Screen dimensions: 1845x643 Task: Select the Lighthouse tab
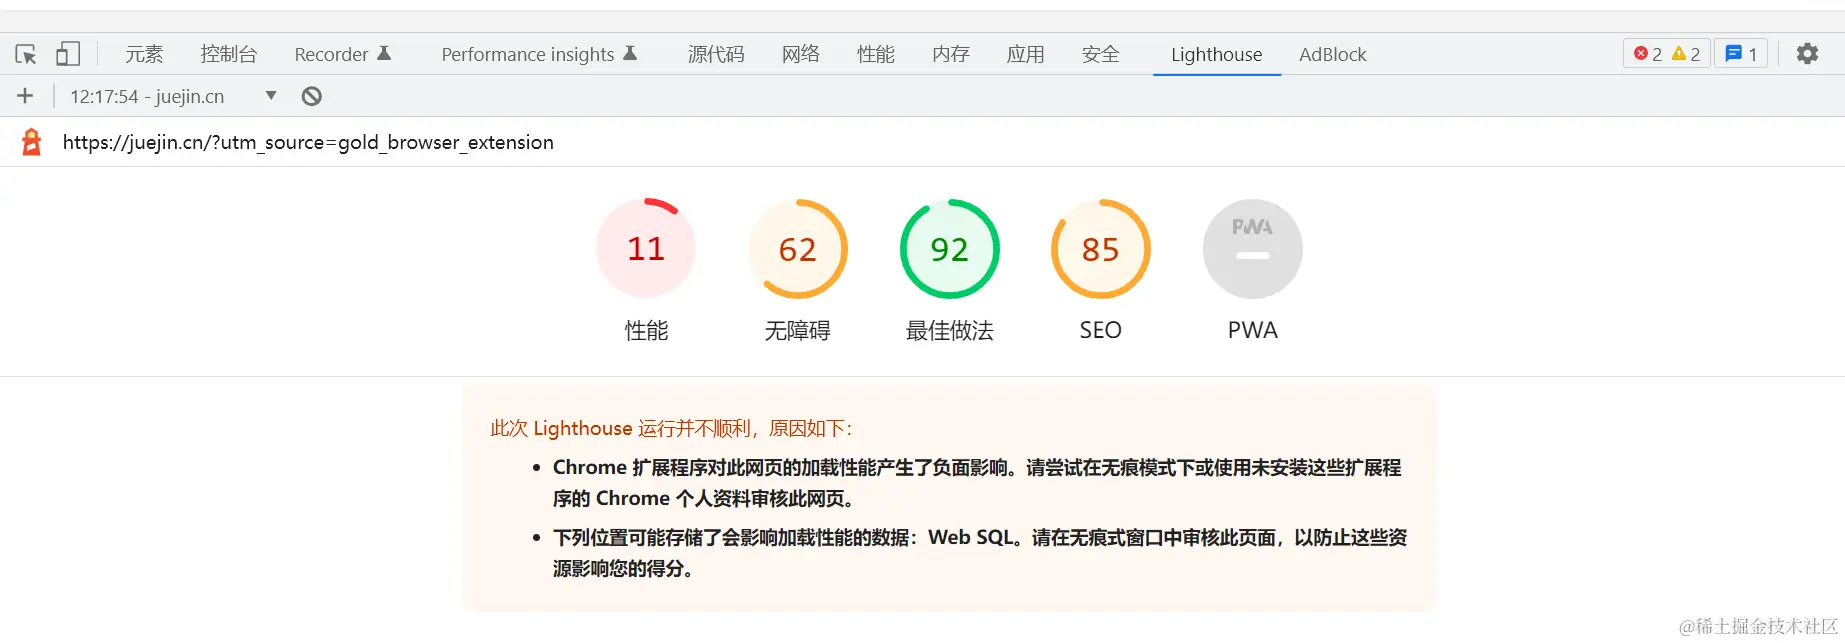(1217, 54)
